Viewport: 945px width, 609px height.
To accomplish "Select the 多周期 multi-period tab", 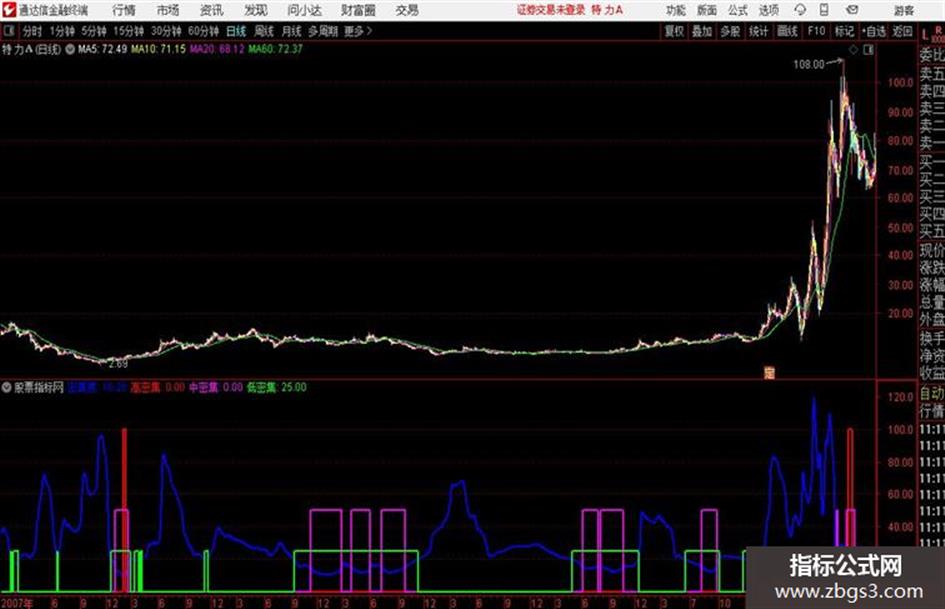I will [323, 31].
